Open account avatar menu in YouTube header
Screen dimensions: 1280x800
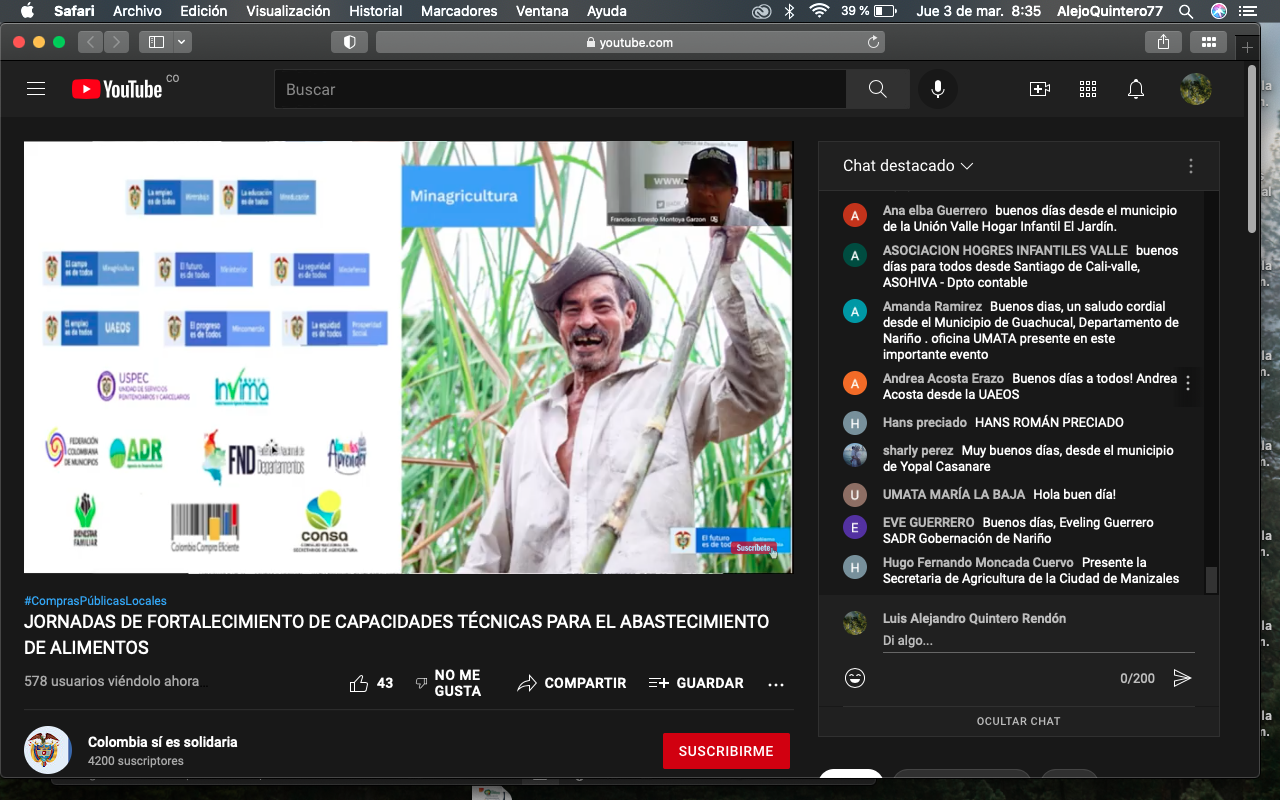(1196, 89)
